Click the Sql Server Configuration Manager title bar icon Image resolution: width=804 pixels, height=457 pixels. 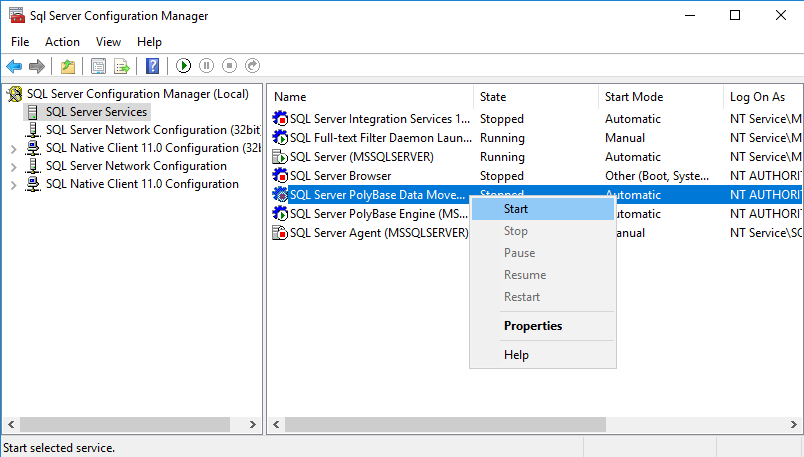pos(16,15)
